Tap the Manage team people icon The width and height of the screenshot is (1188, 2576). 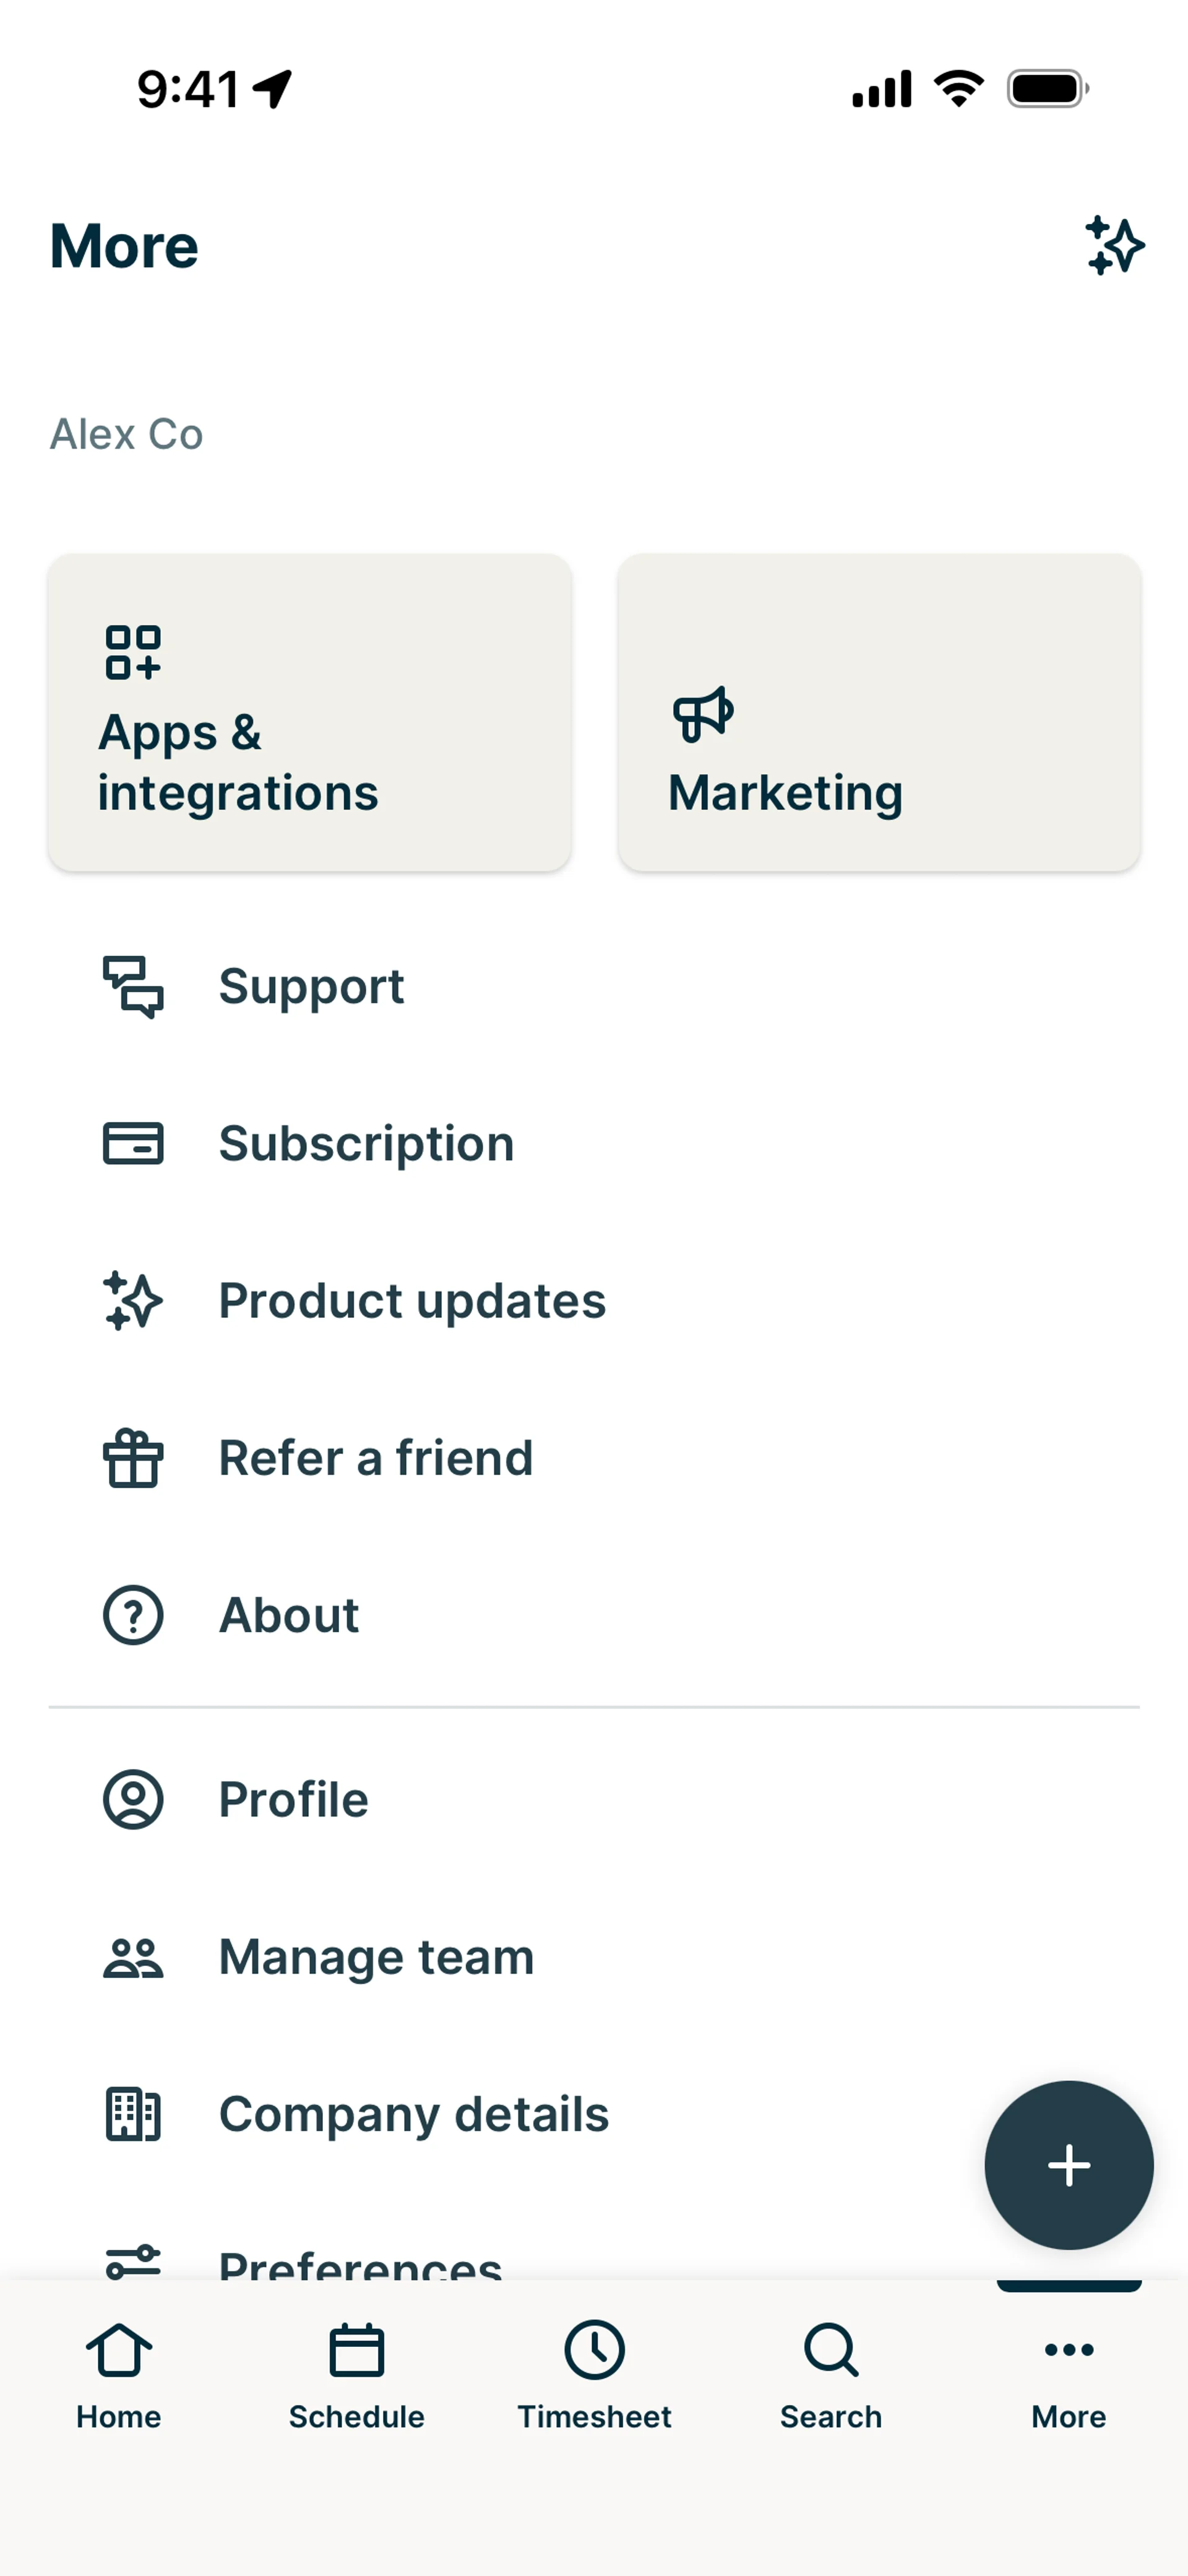pyautogui.click(x=133, y=1957)
